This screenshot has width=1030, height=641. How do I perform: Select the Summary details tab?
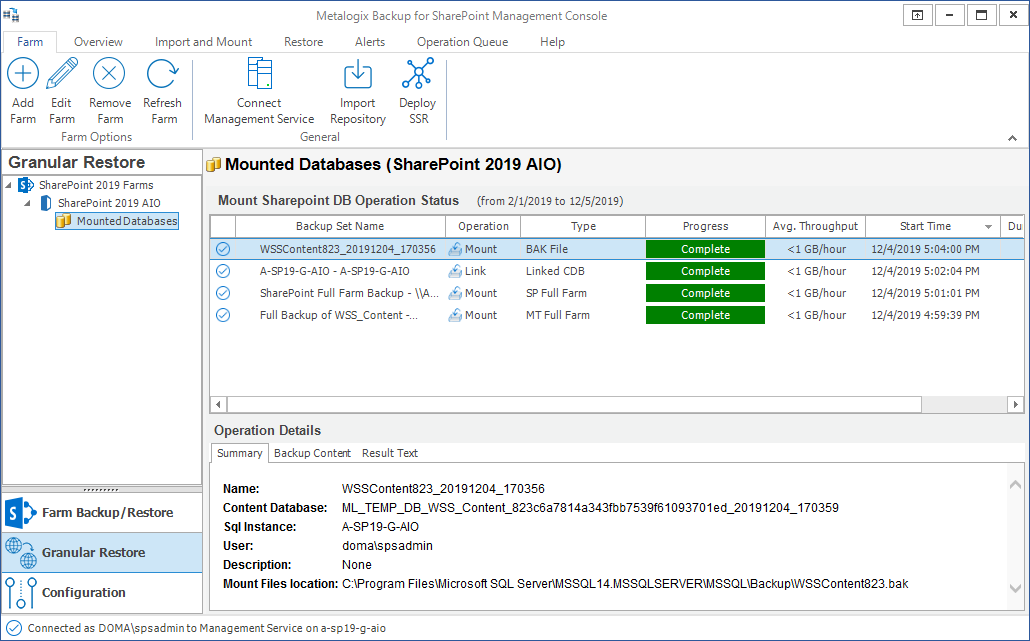pyautogui.click(x=240, y=453)
